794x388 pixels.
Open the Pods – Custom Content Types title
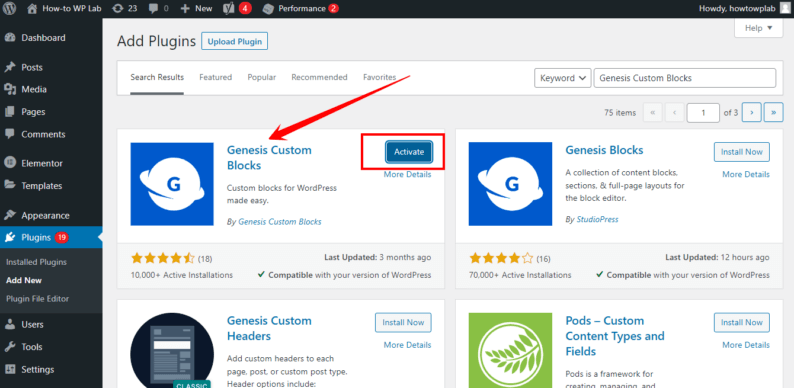(615, 336)
